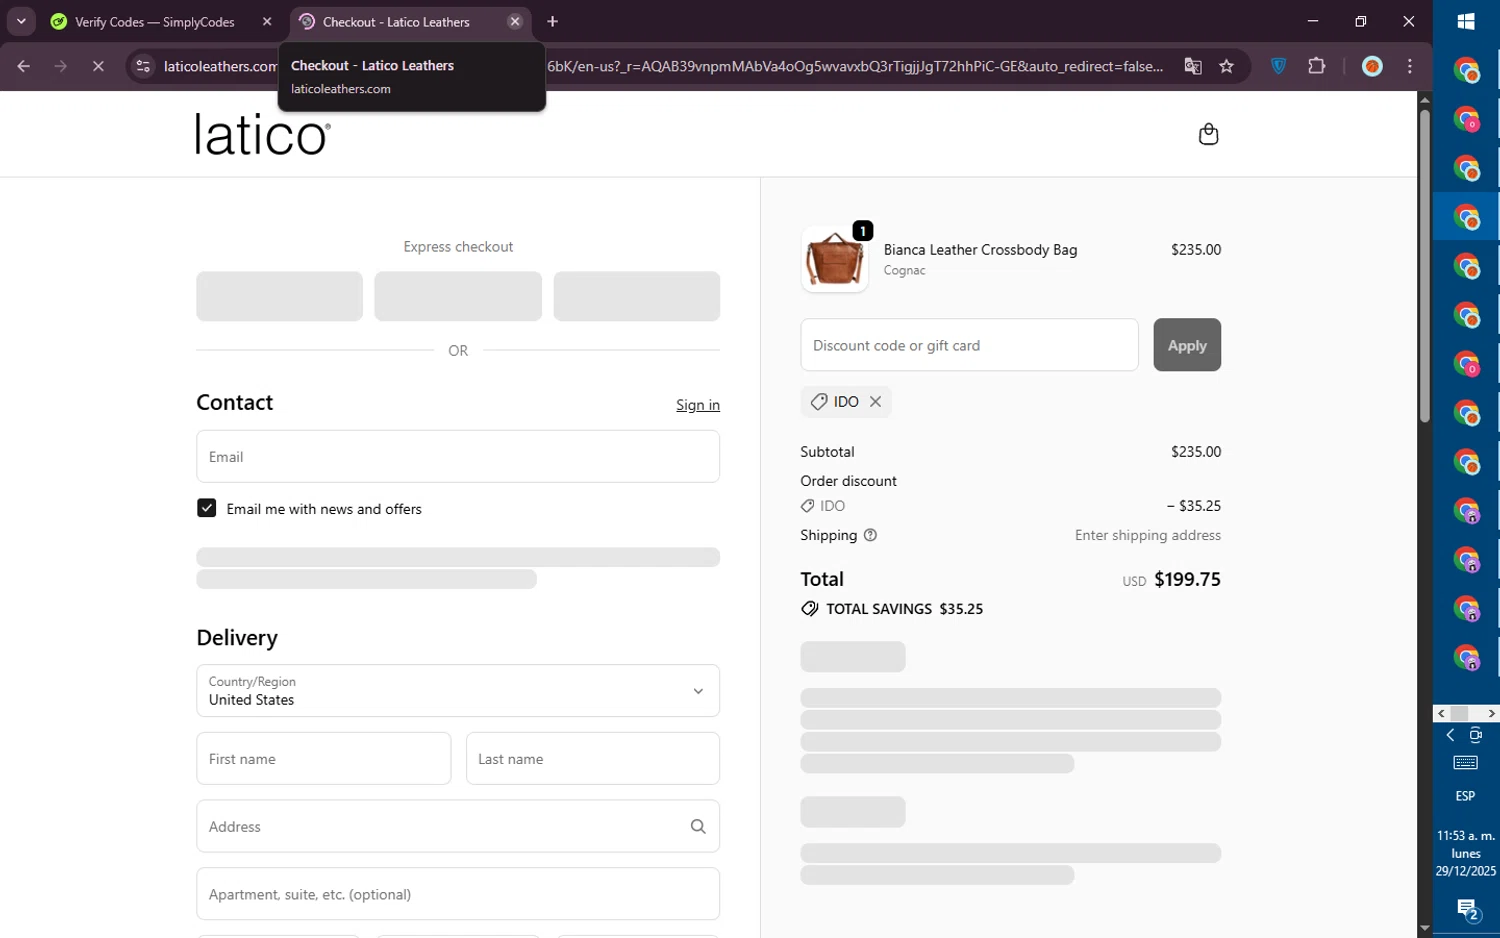
Task: Bookmark this page with the star icon
Action: (1227, 67)
